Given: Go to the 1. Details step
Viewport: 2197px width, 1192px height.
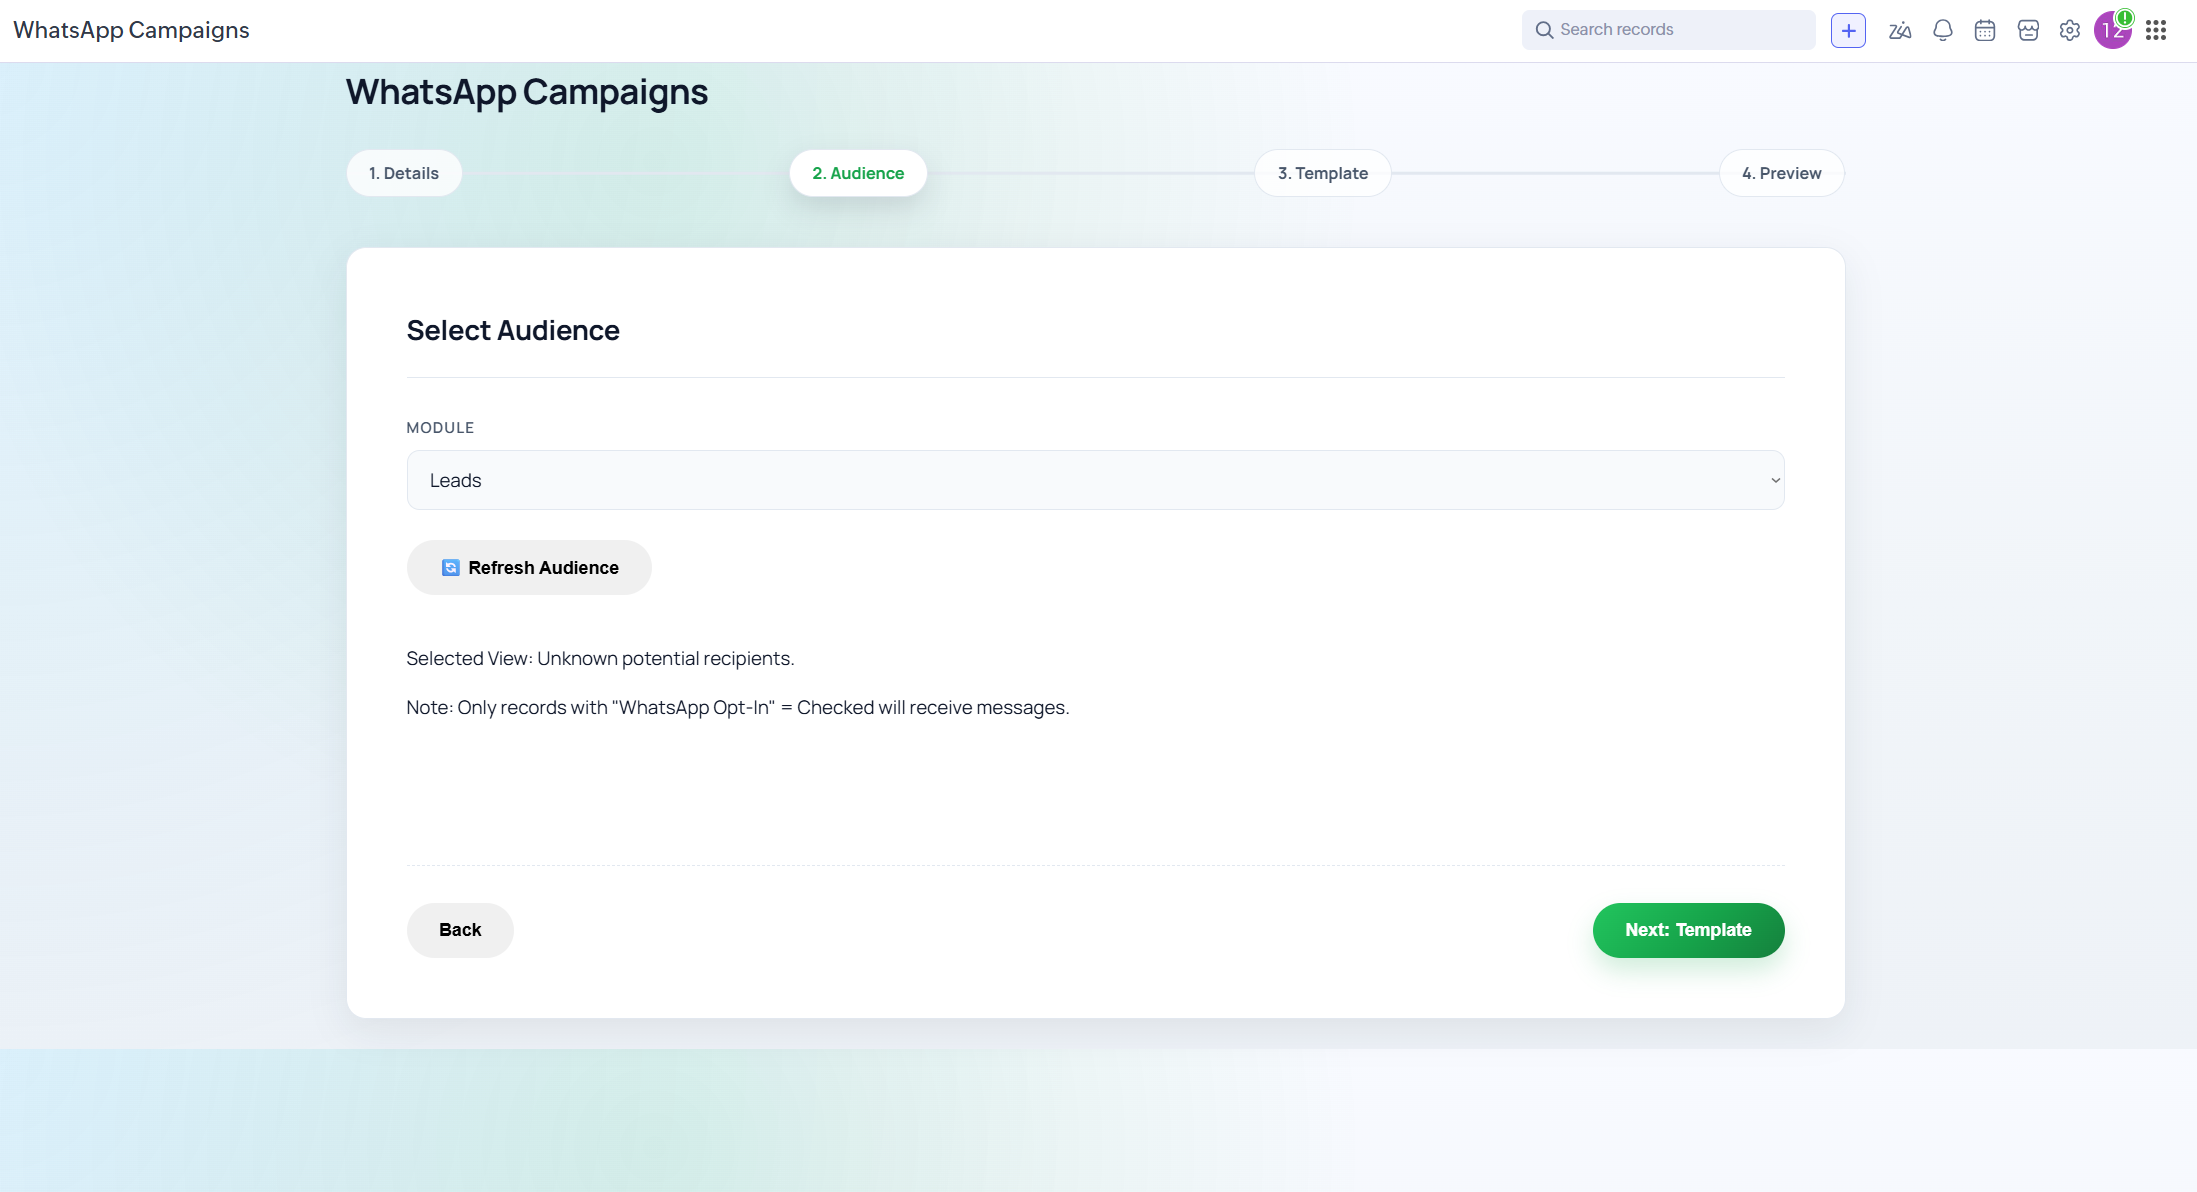Looking at the screenshot, I should (x=404, y=173).
